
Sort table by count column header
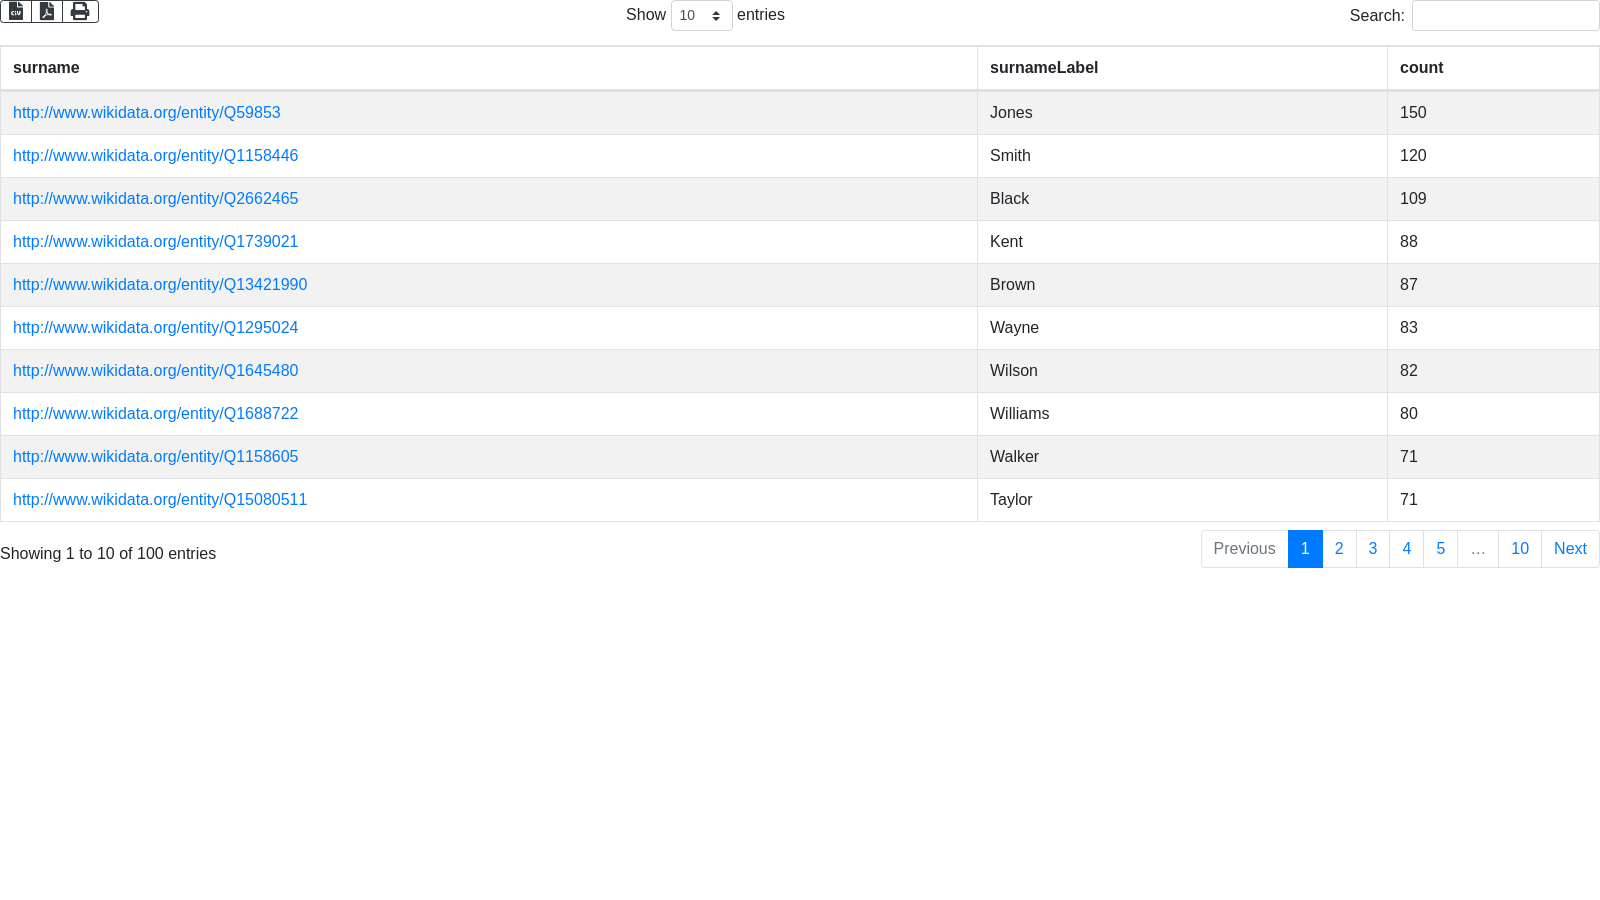pos(1421,68)
